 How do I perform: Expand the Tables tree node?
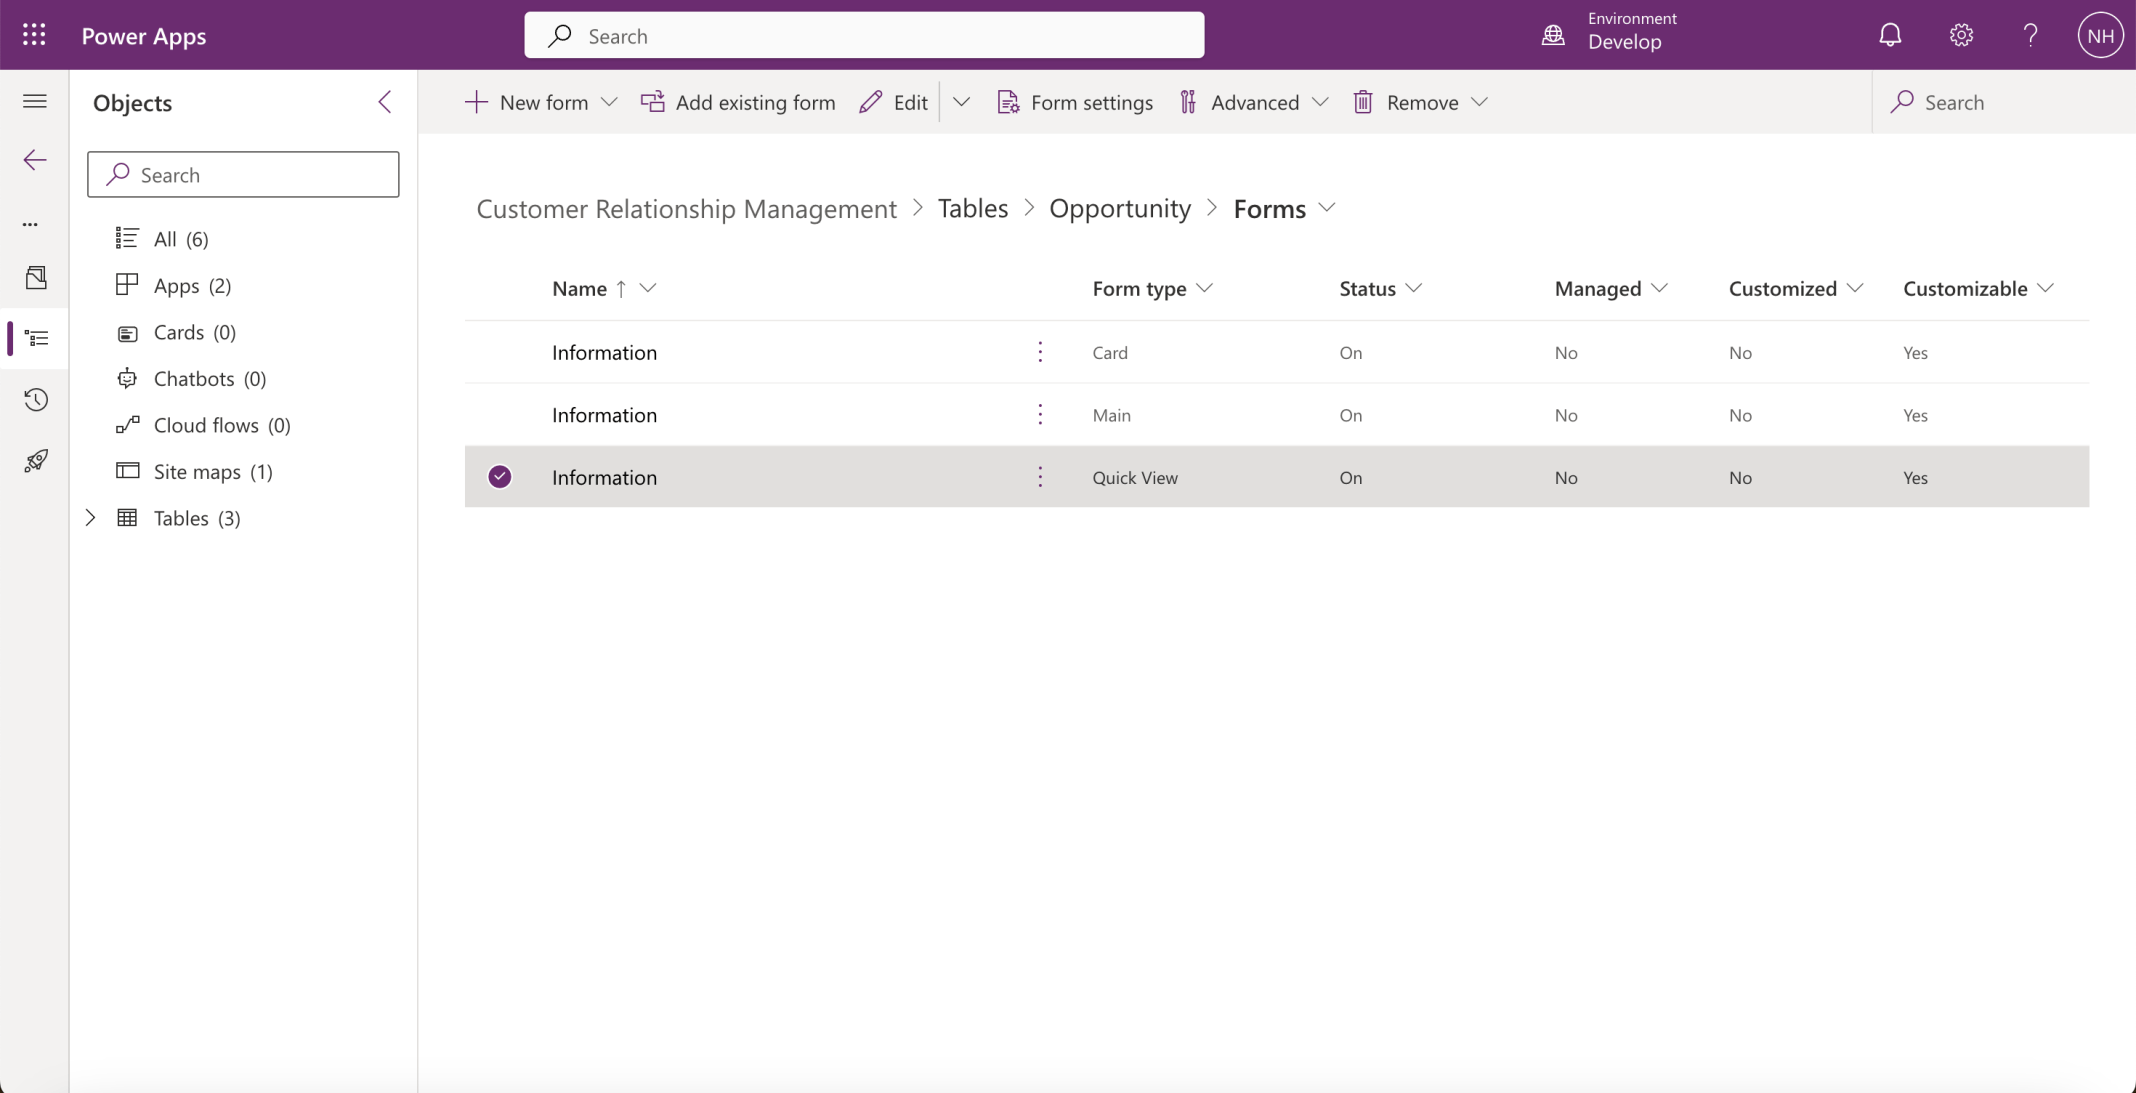[91, 518]
